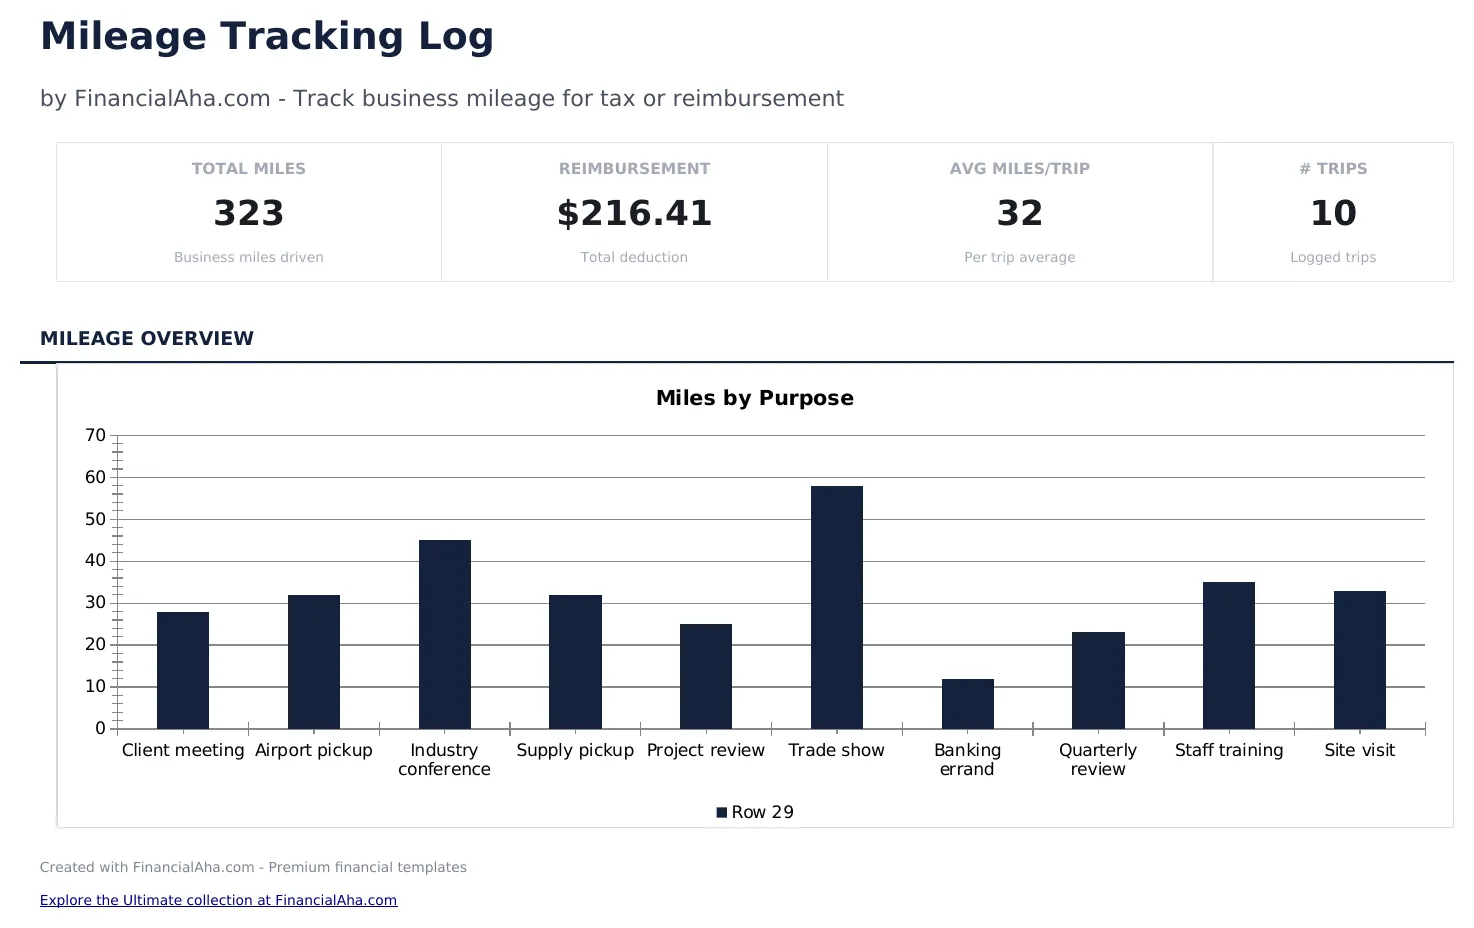Image resolution: width=1474 pixels, height=928 pixels.
Task: Click the TOTAL MILES stat card
Action: 248,211
